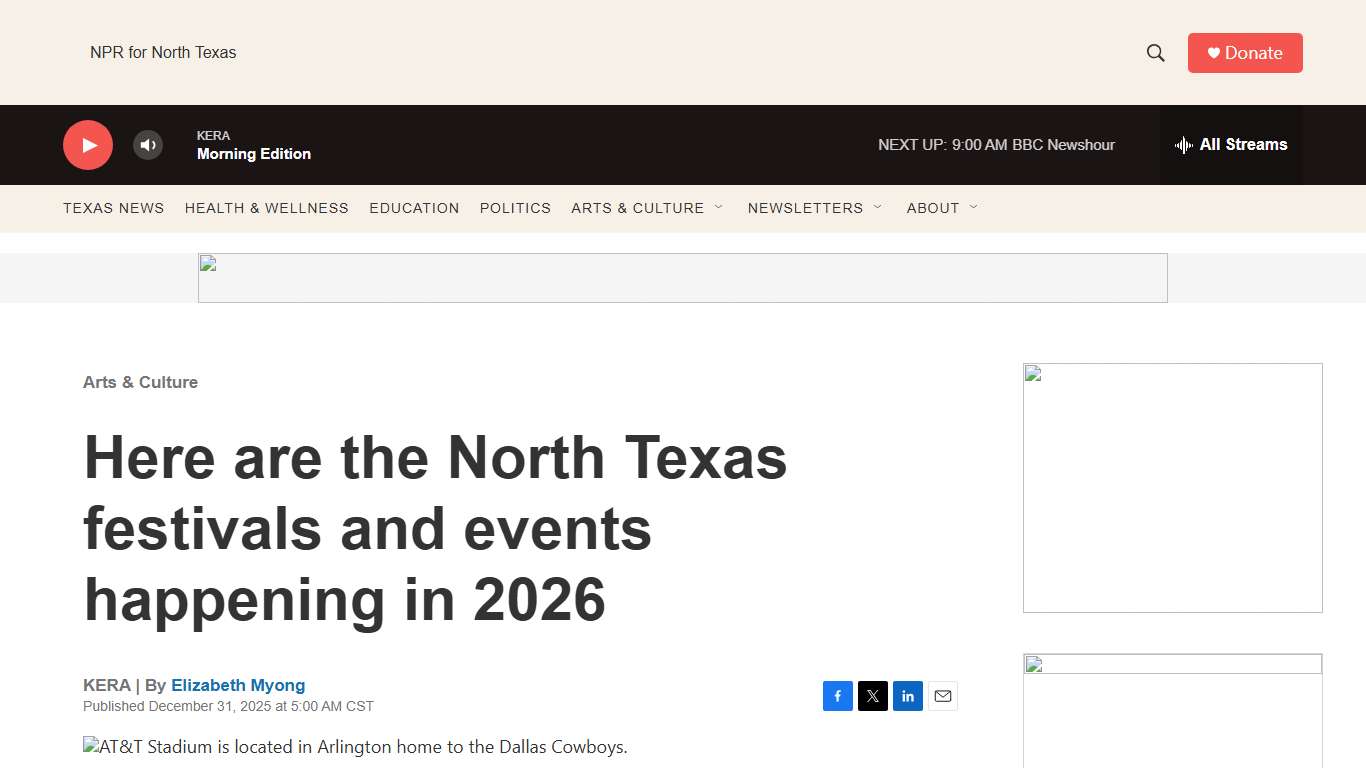
Task: Open Elizabeth Myong's author page
Action: [x=238, y=685]
